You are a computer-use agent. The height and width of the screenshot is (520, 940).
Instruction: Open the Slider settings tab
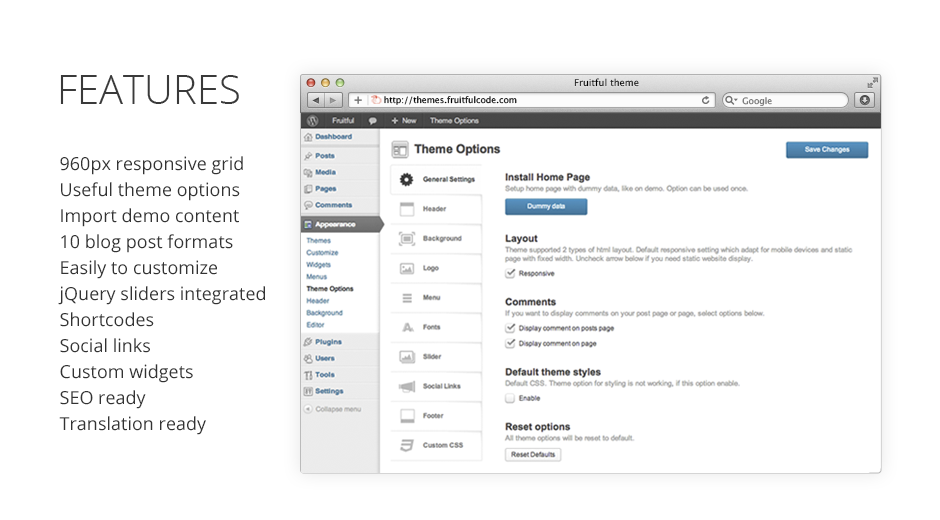432,356
